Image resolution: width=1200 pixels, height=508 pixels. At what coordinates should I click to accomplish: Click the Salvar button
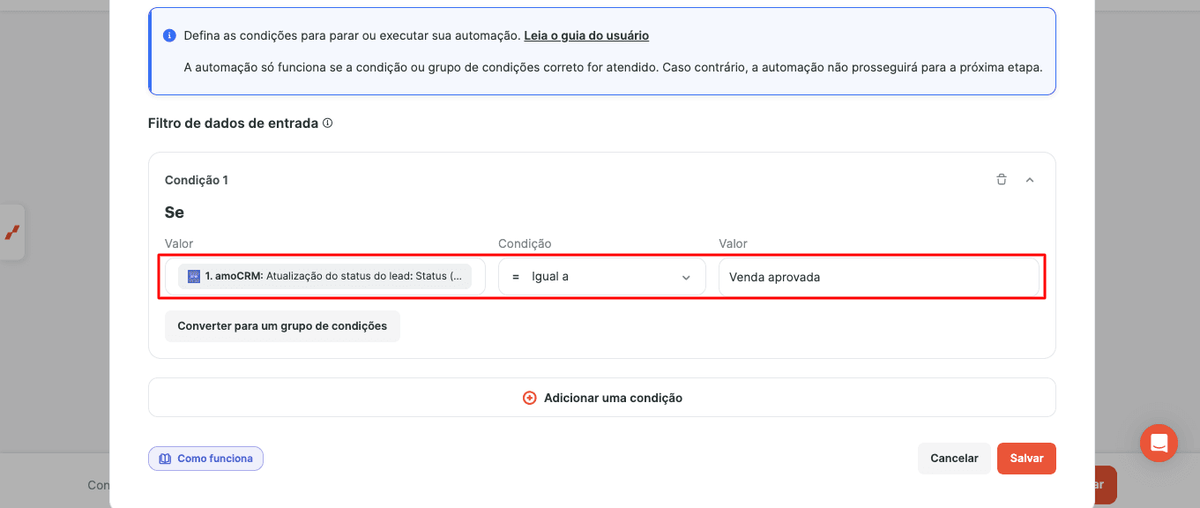point(1026,458)
